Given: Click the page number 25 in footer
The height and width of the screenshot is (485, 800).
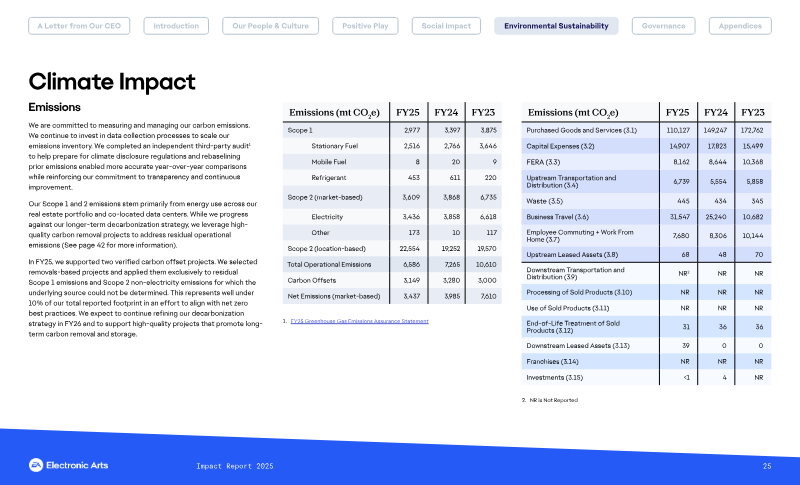Looking at the screenshot, I should tap(767, 466).
